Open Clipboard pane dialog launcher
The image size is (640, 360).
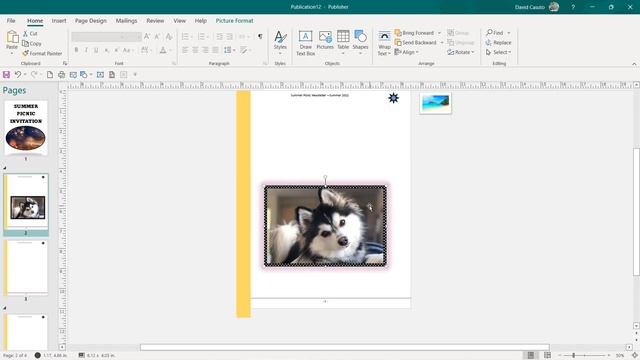[64, 64]
